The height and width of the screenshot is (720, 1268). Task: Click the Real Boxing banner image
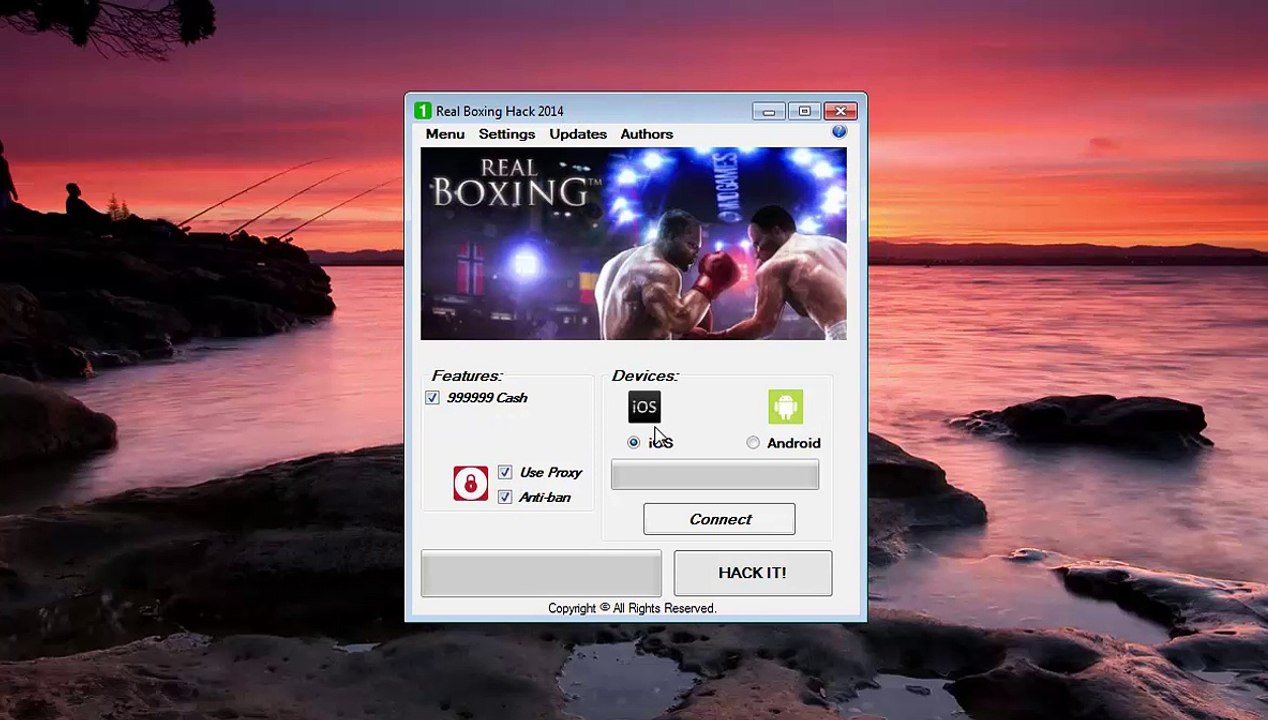633,244
